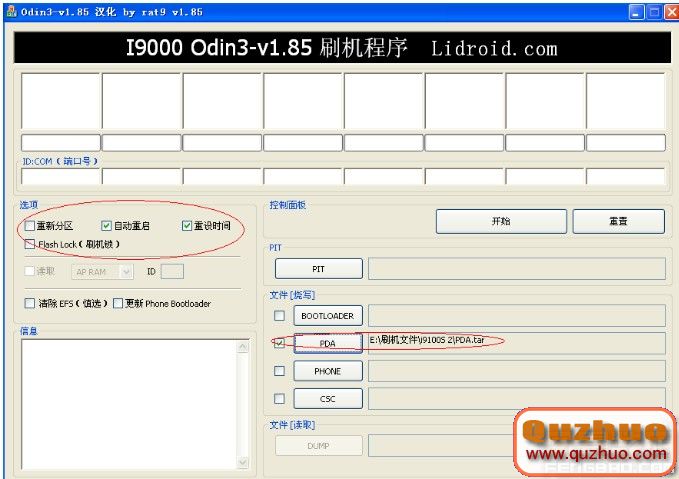Toggle the Flash Lock checkbox
The height and width of the screenshot is (479, 679).
click(30, 244)
